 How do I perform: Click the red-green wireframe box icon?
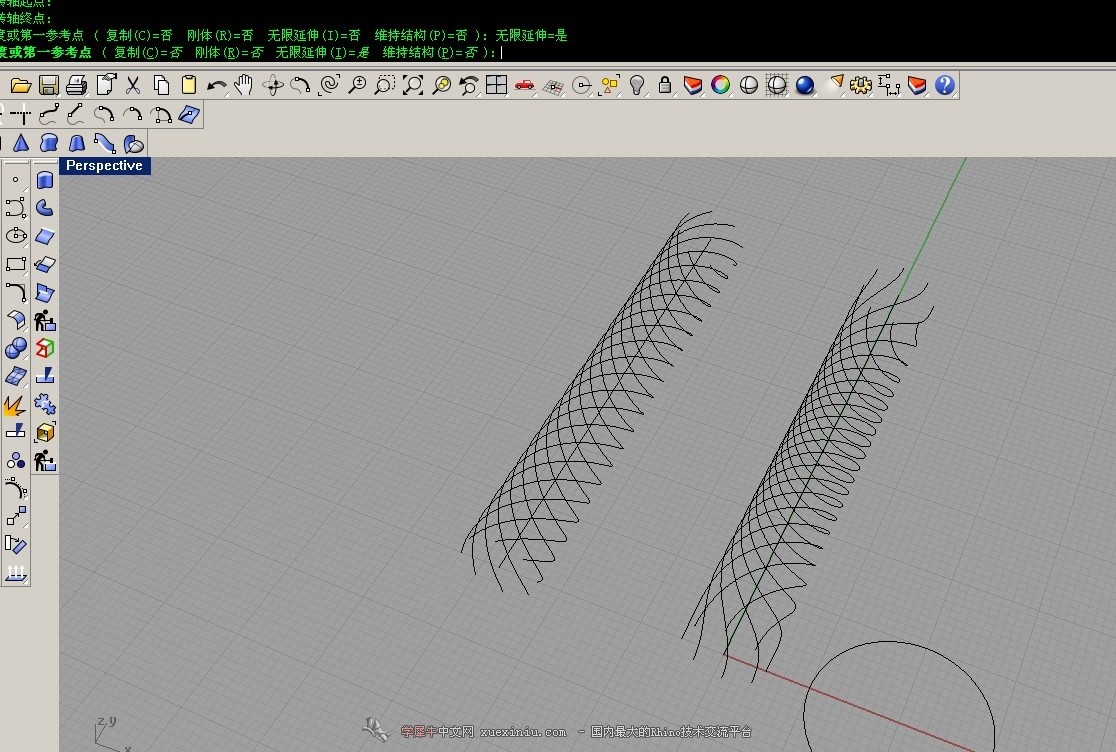click(45, 348)
